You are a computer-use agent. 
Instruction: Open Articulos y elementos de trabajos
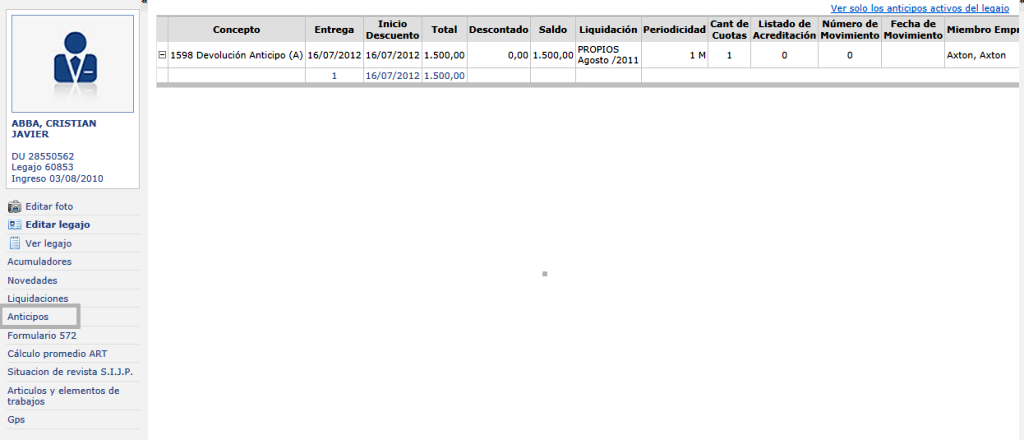tap(63, 396)
